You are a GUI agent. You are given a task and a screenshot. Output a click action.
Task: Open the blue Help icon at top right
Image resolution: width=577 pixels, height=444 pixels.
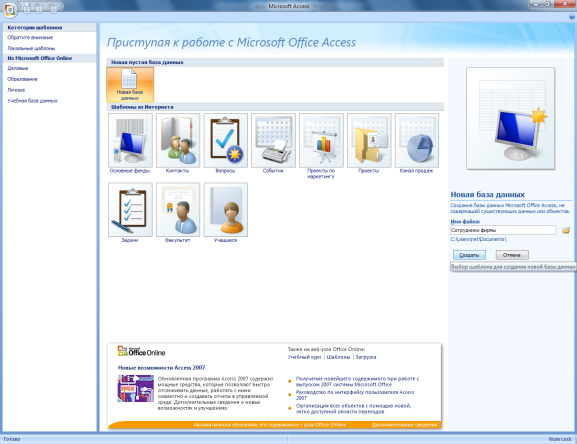(572, 17)
